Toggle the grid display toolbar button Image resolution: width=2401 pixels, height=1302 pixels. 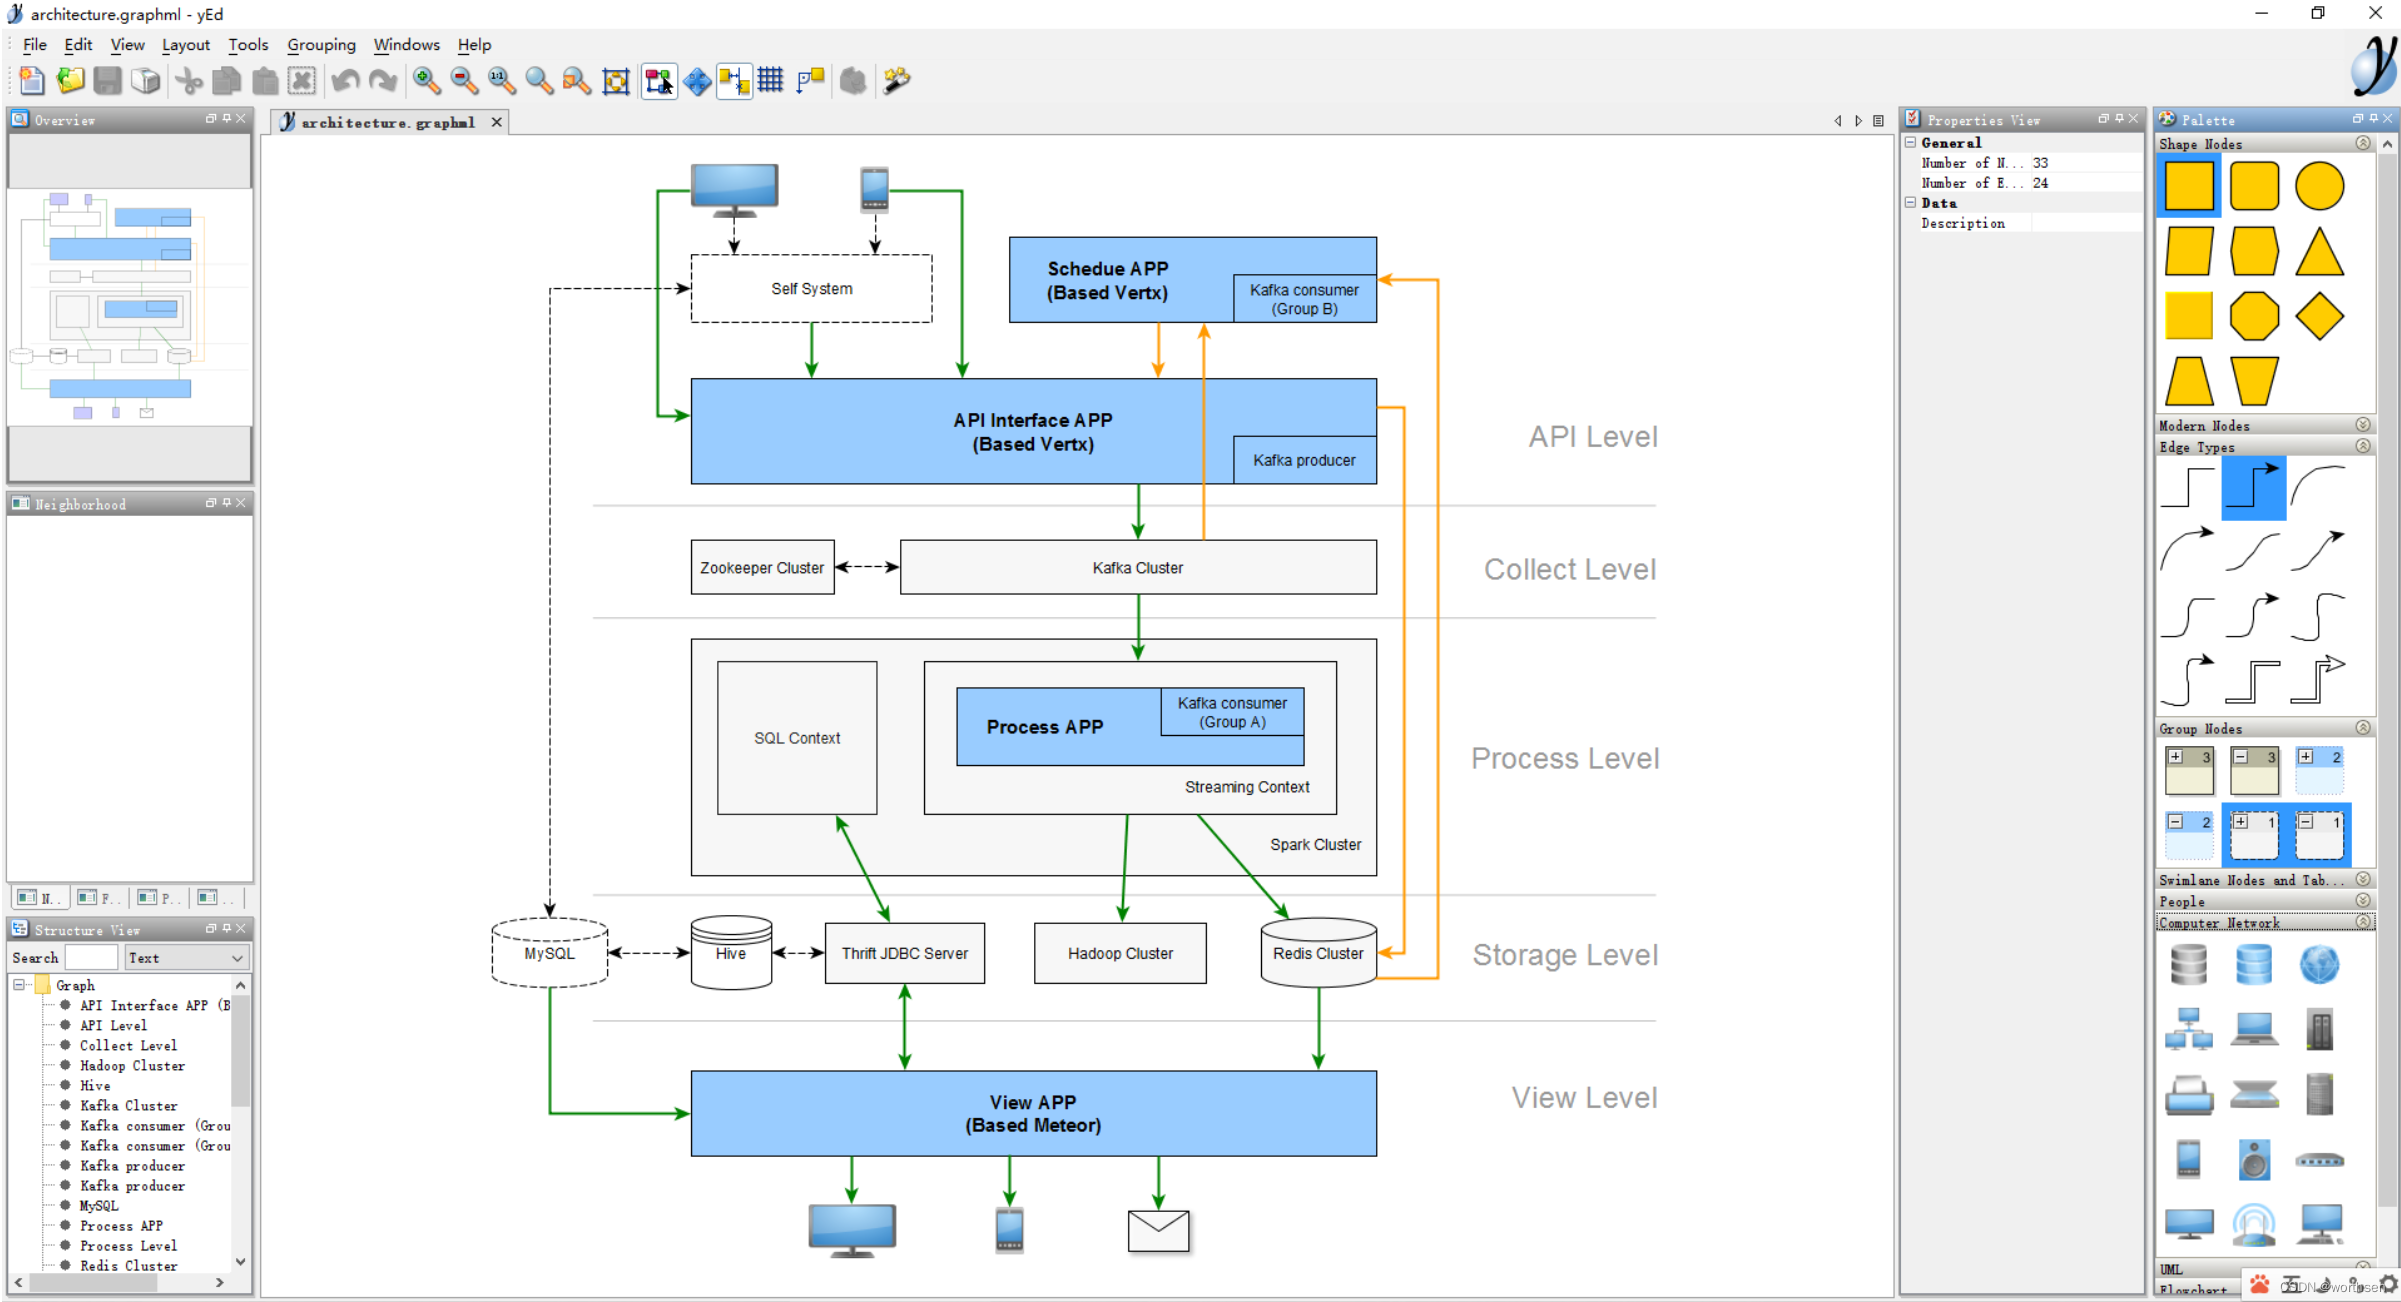[770, 80]
